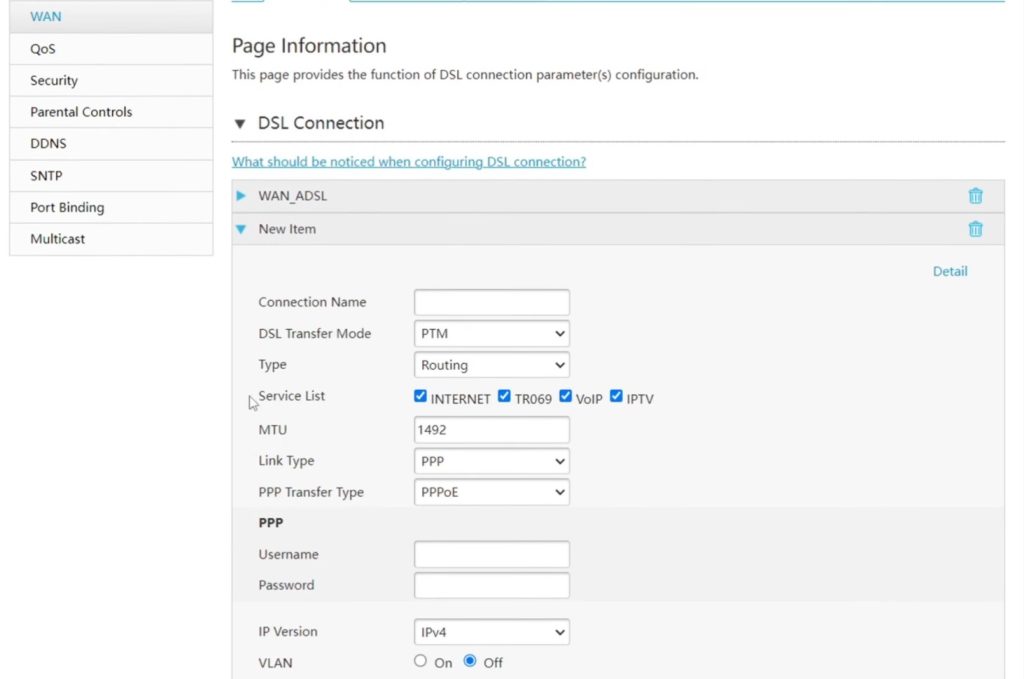
Task: Open the DSL connection configuration help link
Action: pos(409,162)
